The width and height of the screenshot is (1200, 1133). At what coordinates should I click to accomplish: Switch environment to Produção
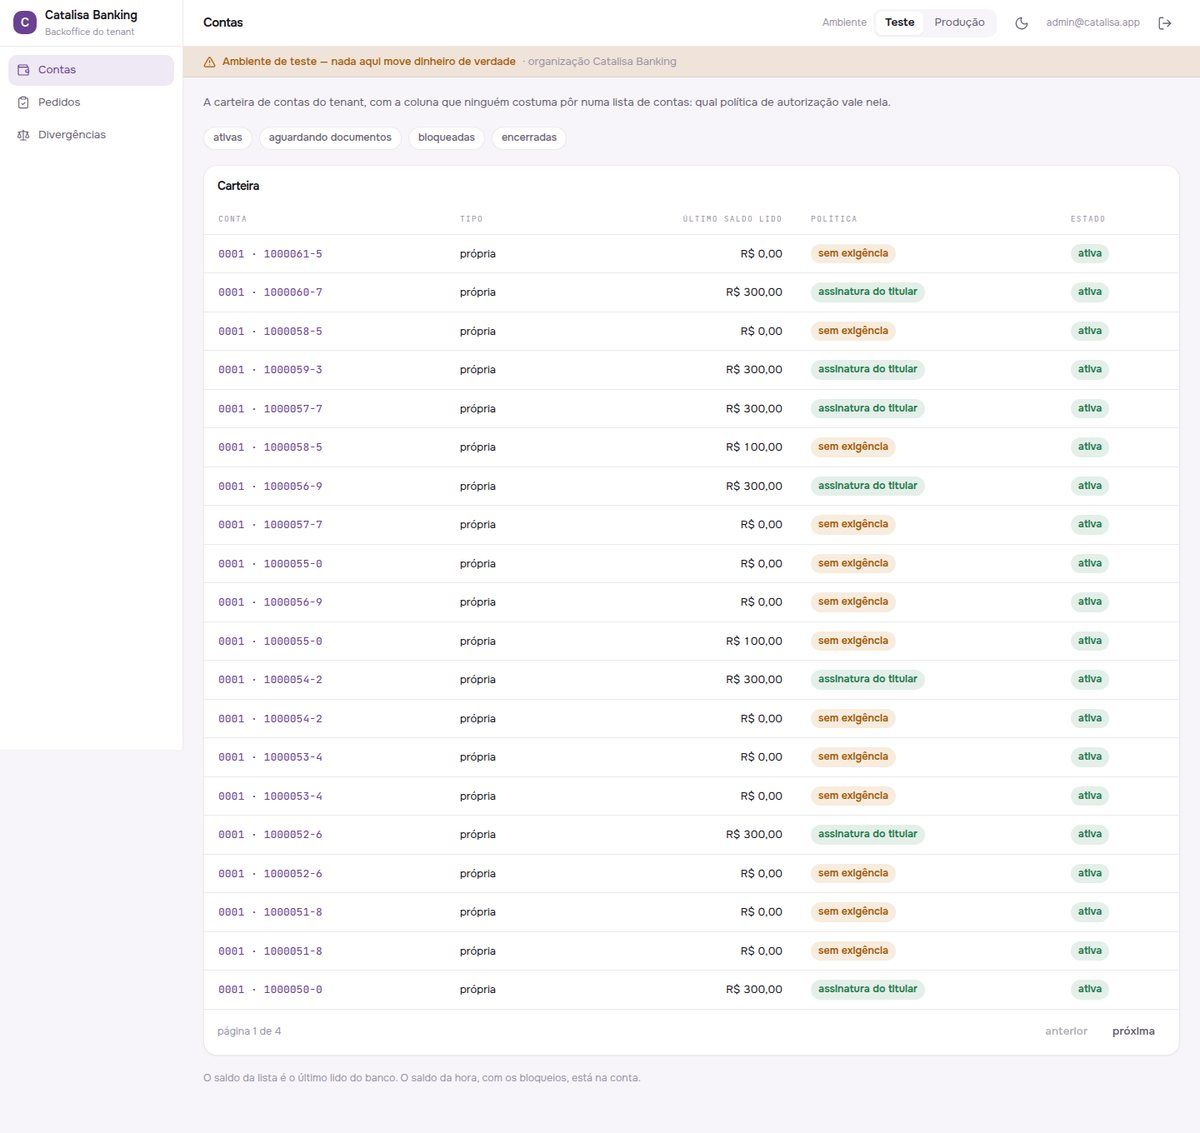[959, 22]
